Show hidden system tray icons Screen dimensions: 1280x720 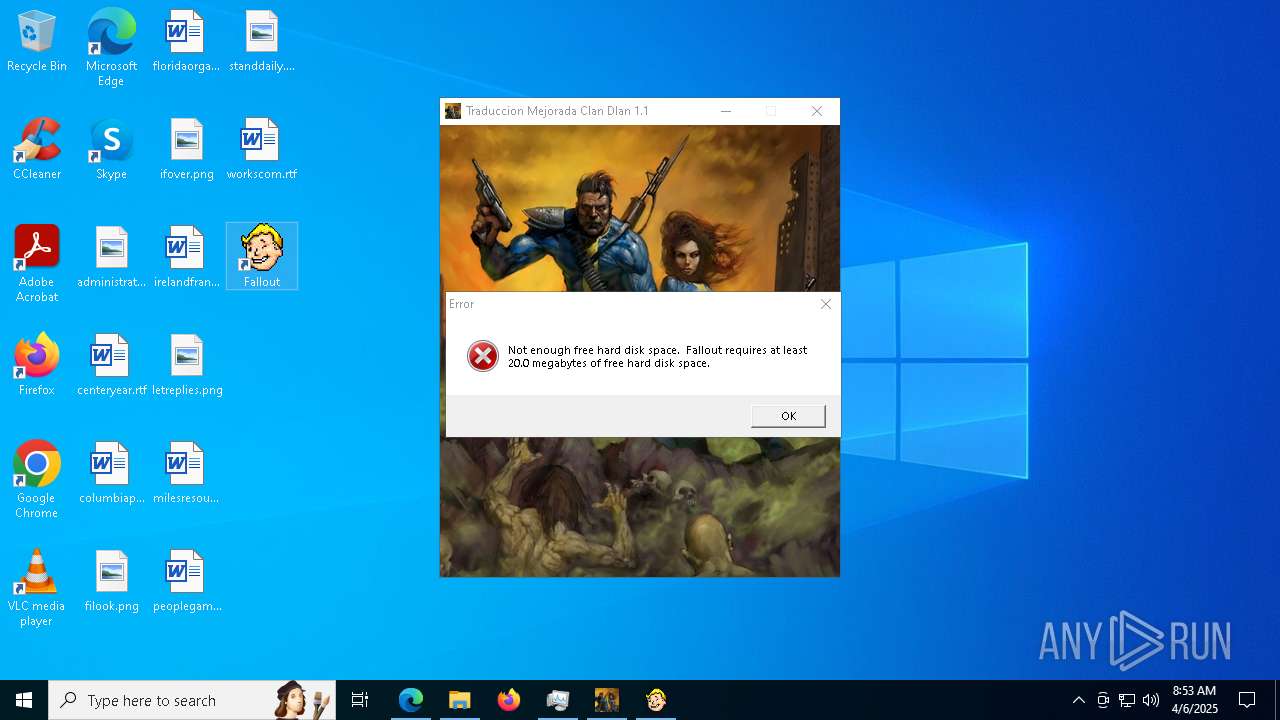point(1079,700)
